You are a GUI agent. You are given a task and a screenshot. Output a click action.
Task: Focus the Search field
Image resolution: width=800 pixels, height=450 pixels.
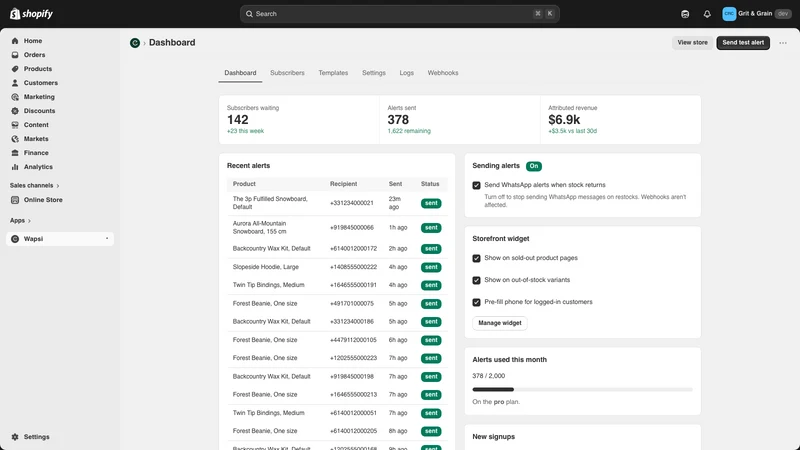[x=399, y=14]
